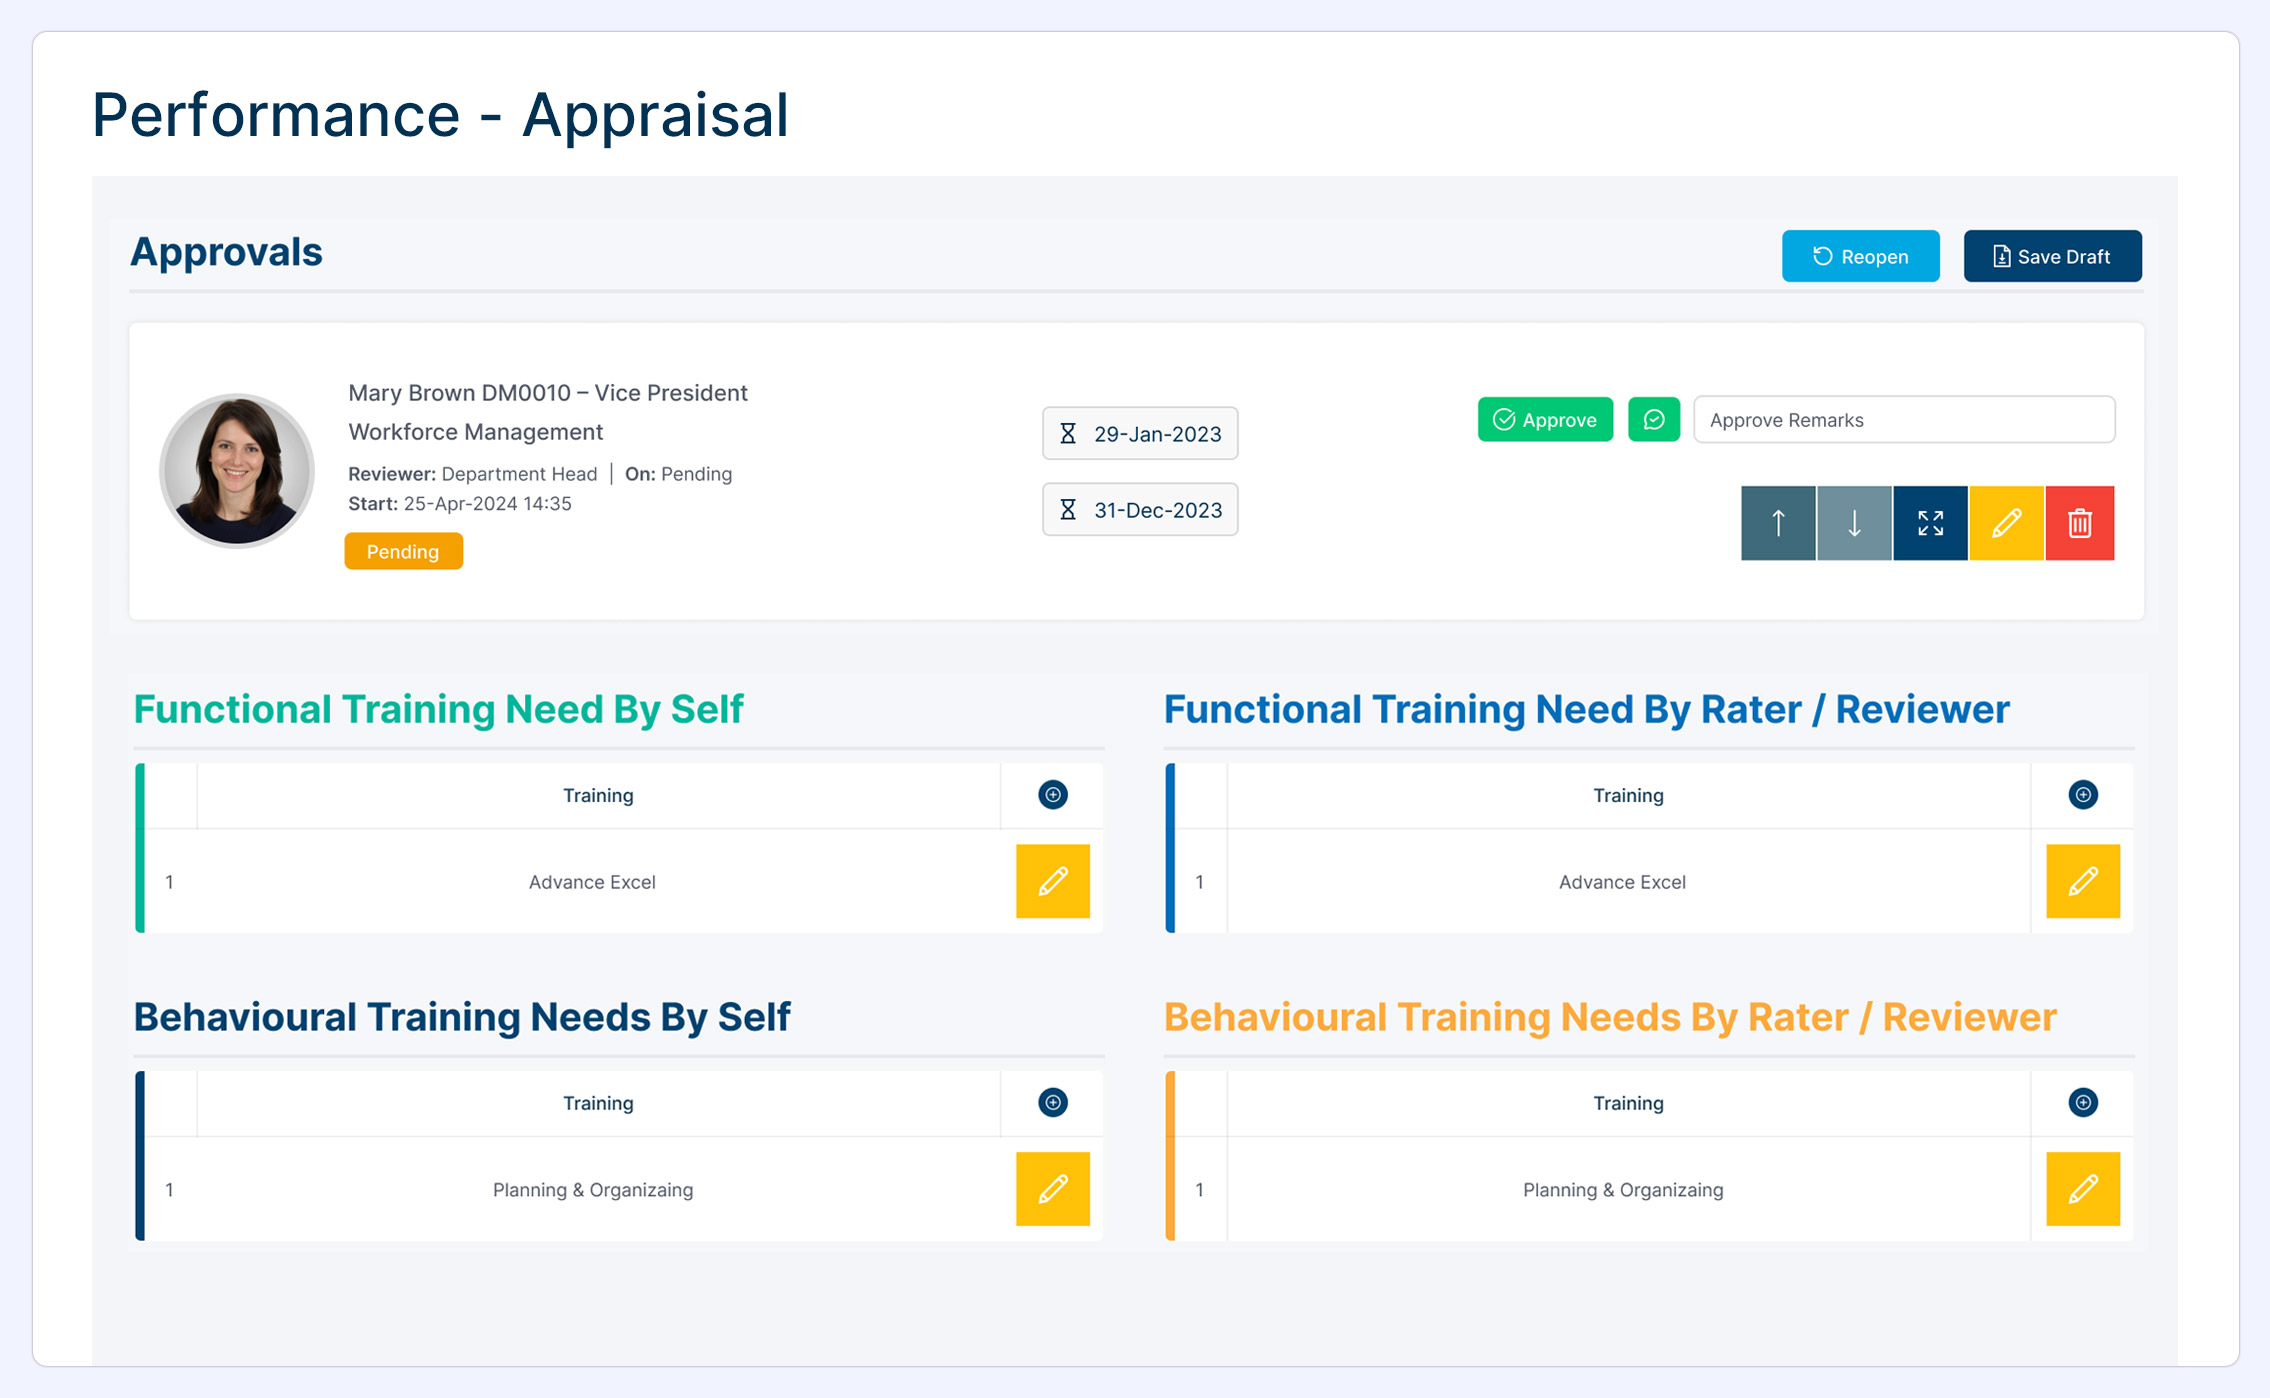Click Mary Brown's profile photo
2270x1398 pixels.
click(237, 471)
